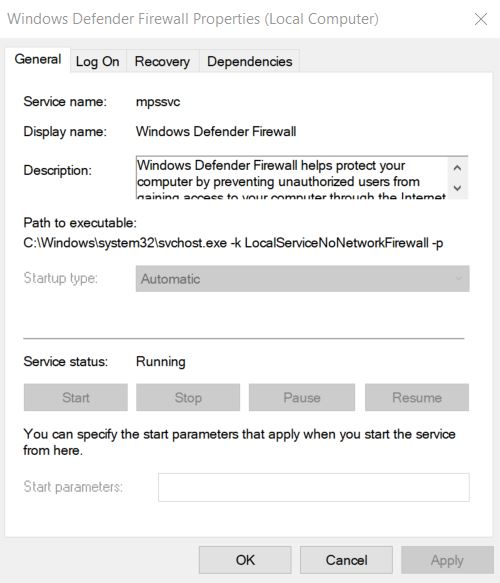Click the Startup type dropdown chevron
Image resolution: width=500 pixels, height=583 pixels.
pos(459,278)
